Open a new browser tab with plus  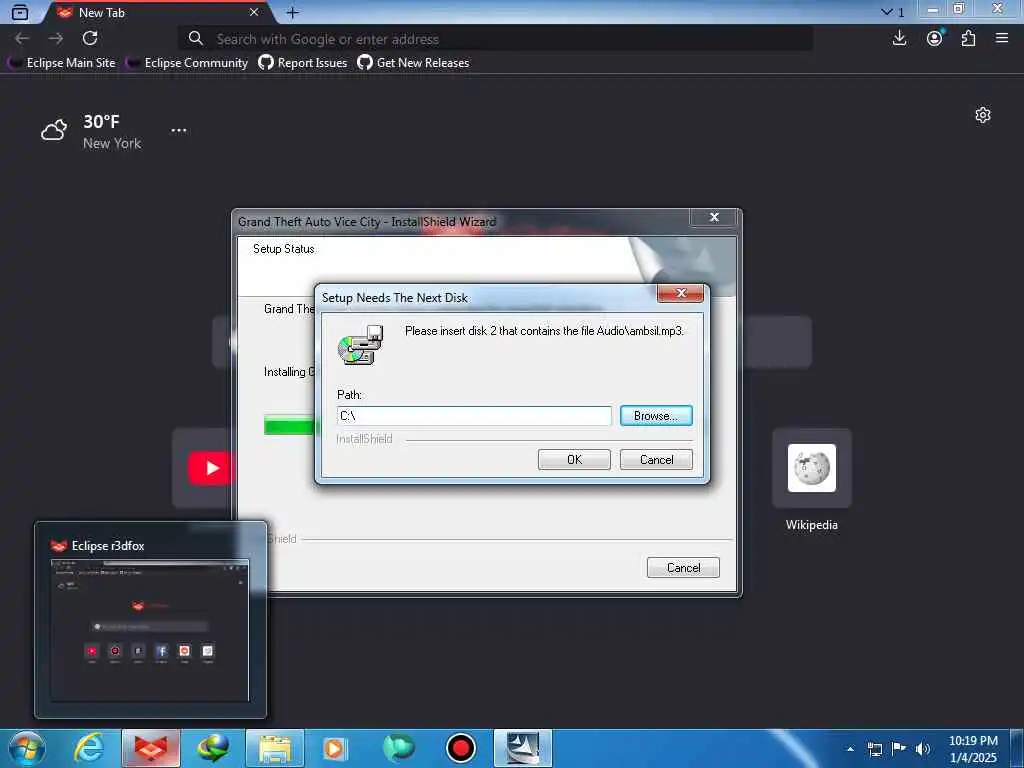pyautogui.click(x=293, y=12)
